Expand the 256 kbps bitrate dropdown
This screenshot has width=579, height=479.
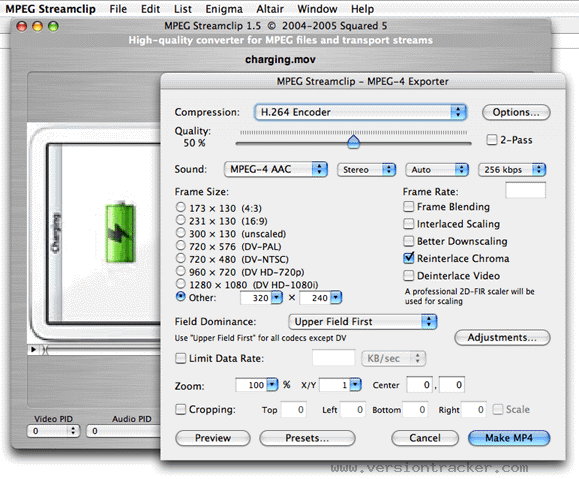coord(512,170)
